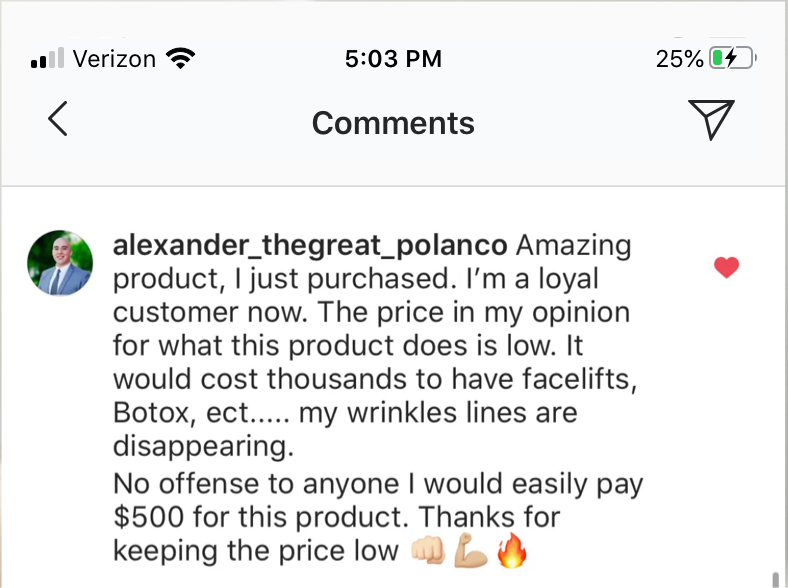The width and height of the screenshot is (788, 588).
Task: Tap the fire emoji in comment
Action: (x=511, y=551)
